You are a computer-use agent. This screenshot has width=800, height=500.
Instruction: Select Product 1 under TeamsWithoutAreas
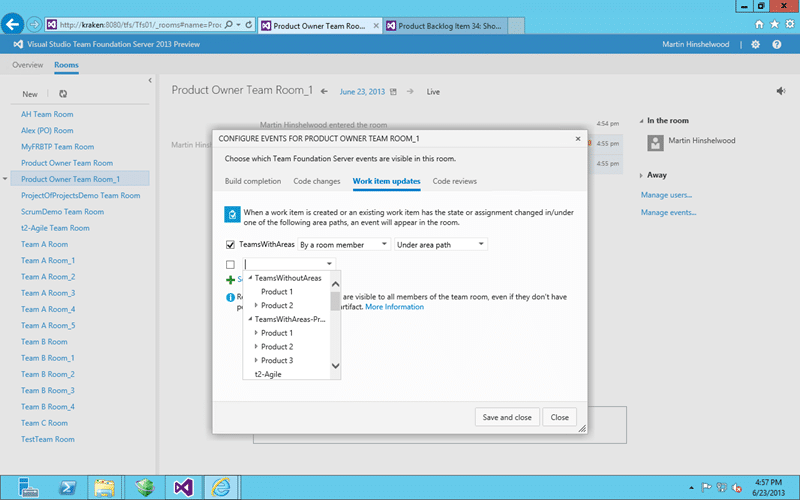(x=277, y=292)
